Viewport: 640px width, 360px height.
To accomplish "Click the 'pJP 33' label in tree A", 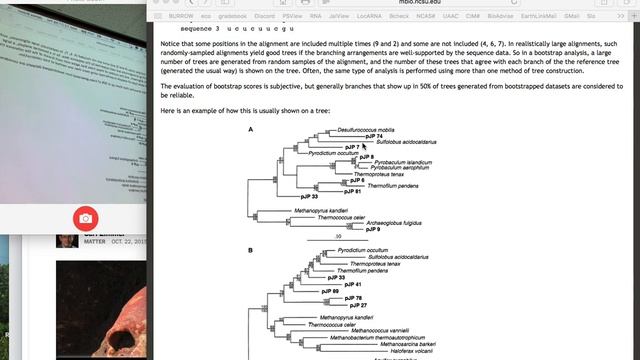I will [x=309, y=197].
